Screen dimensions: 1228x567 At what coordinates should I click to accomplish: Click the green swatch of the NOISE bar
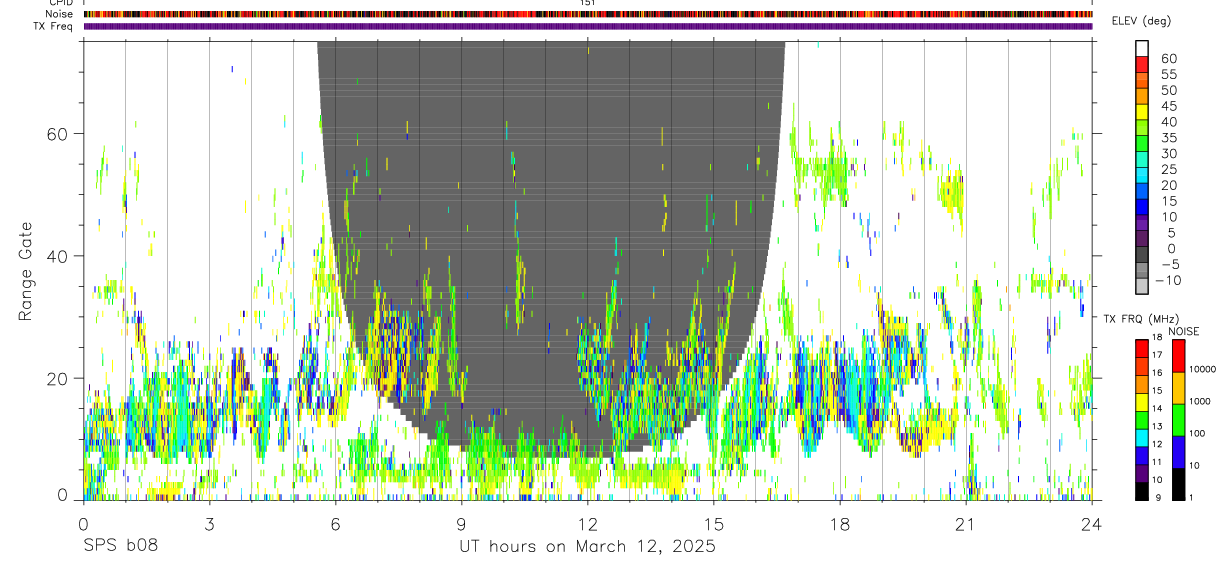point(1178,419)
